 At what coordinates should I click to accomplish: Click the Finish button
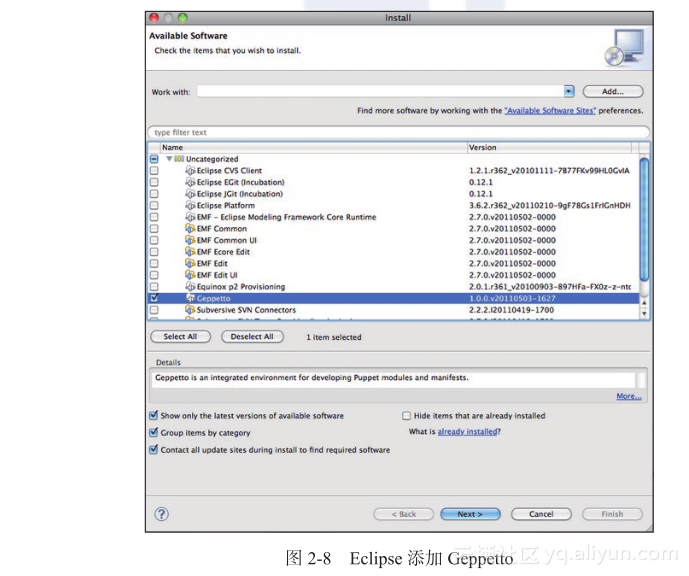(612, 514)
